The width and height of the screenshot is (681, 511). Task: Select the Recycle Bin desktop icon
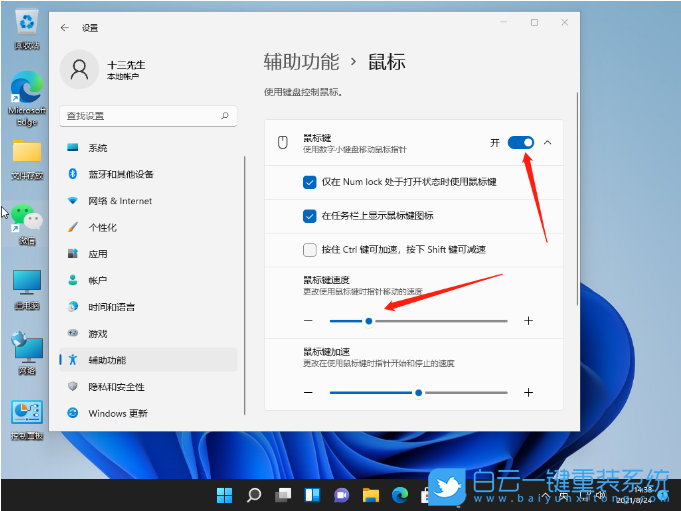pyautogui.click(x=27, y=30)
